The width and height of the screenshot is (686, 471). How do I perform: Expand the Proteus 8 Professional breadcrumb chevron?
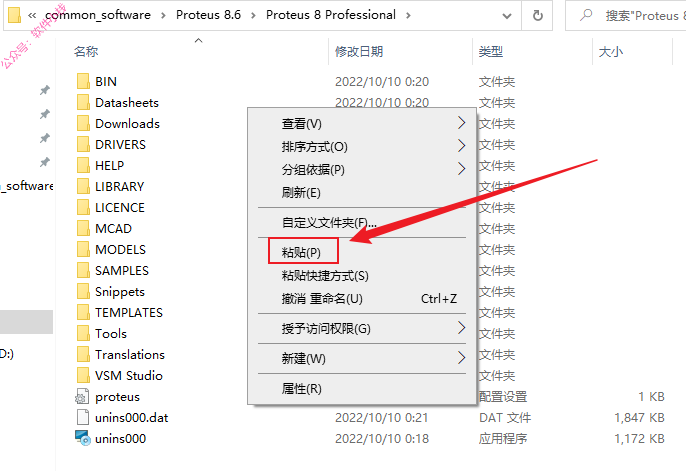coord(408,16)
